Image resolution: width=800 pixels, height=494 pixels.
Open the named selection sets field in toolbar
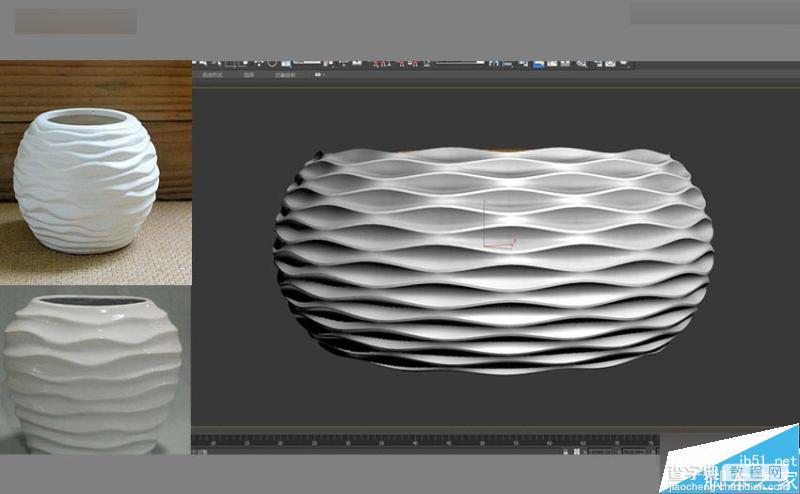tap(460, 62)
